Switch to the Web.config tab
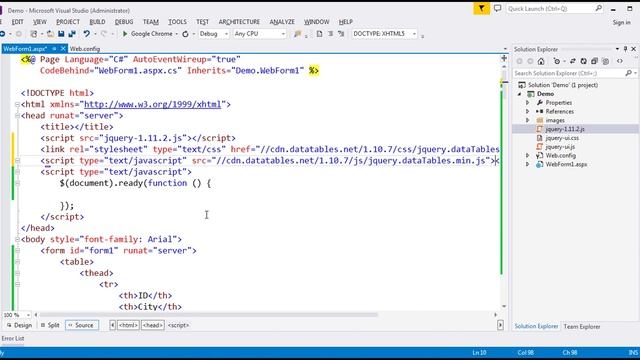 (x=84, y=49)
